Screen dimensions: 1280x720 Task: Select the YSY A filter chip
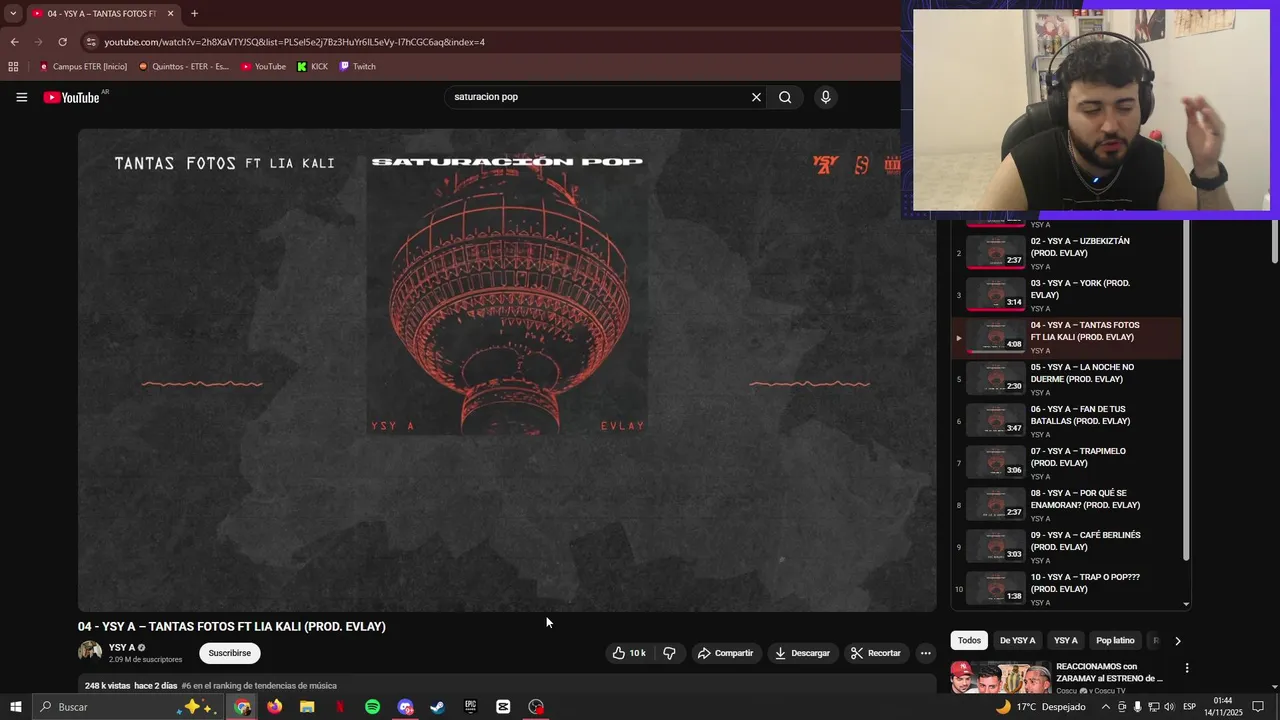coord(1066,640)
